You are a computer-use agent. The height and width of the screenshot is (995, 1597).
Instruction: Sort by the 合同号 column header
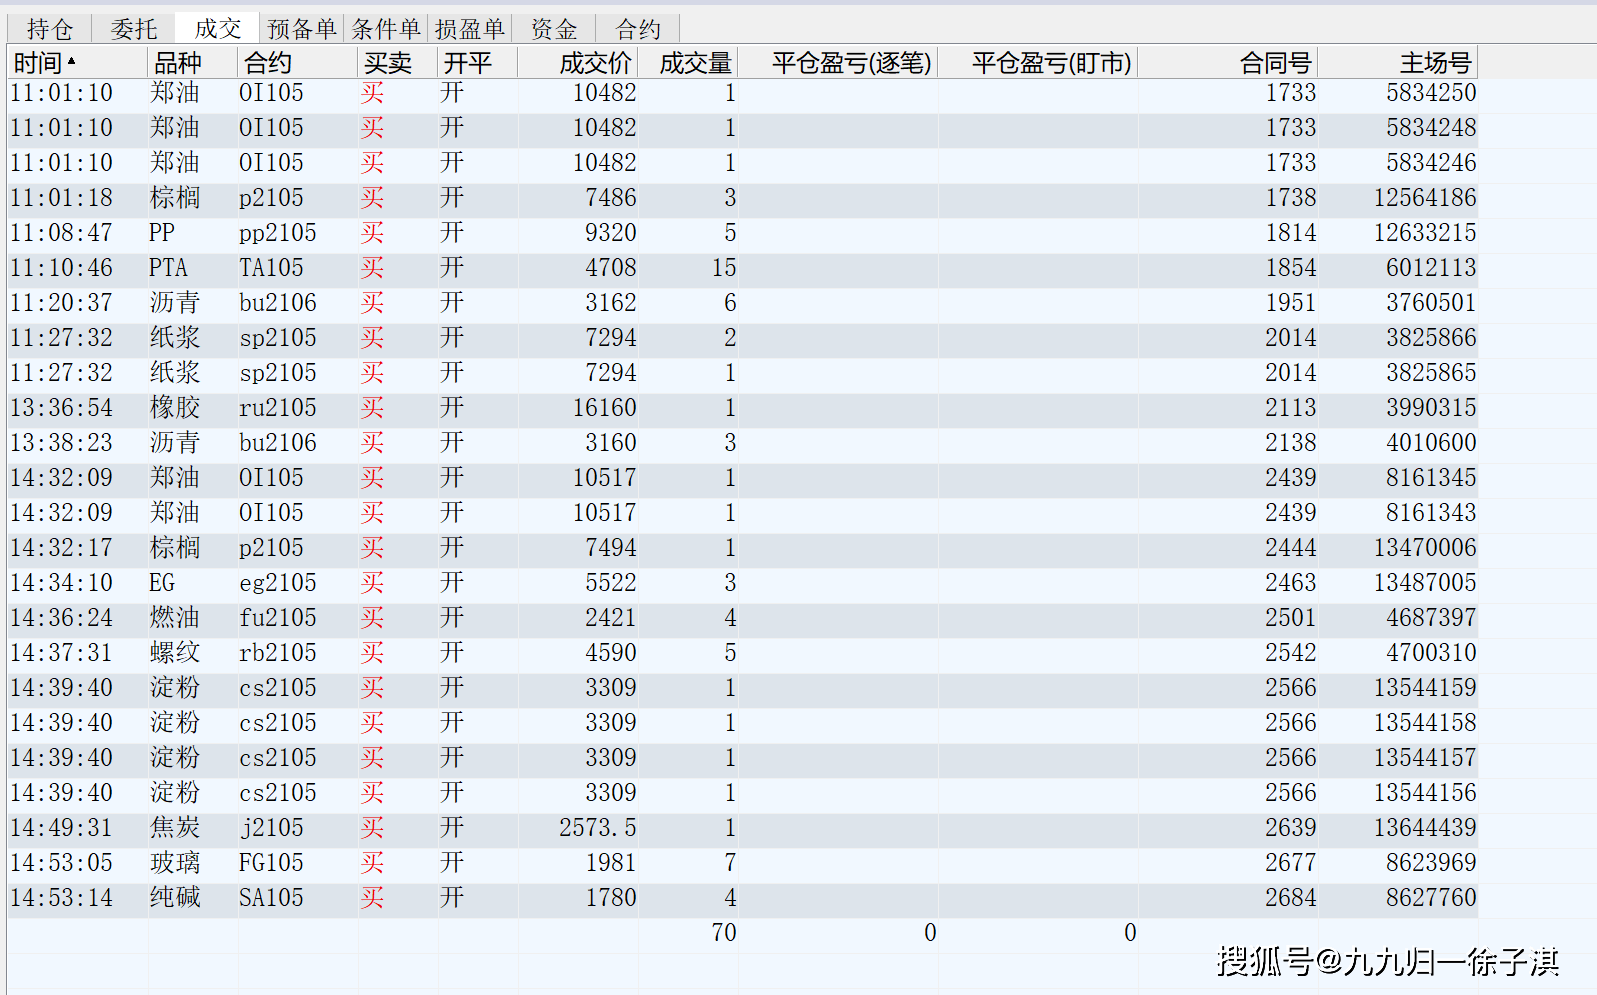[x=1228, y=62]
